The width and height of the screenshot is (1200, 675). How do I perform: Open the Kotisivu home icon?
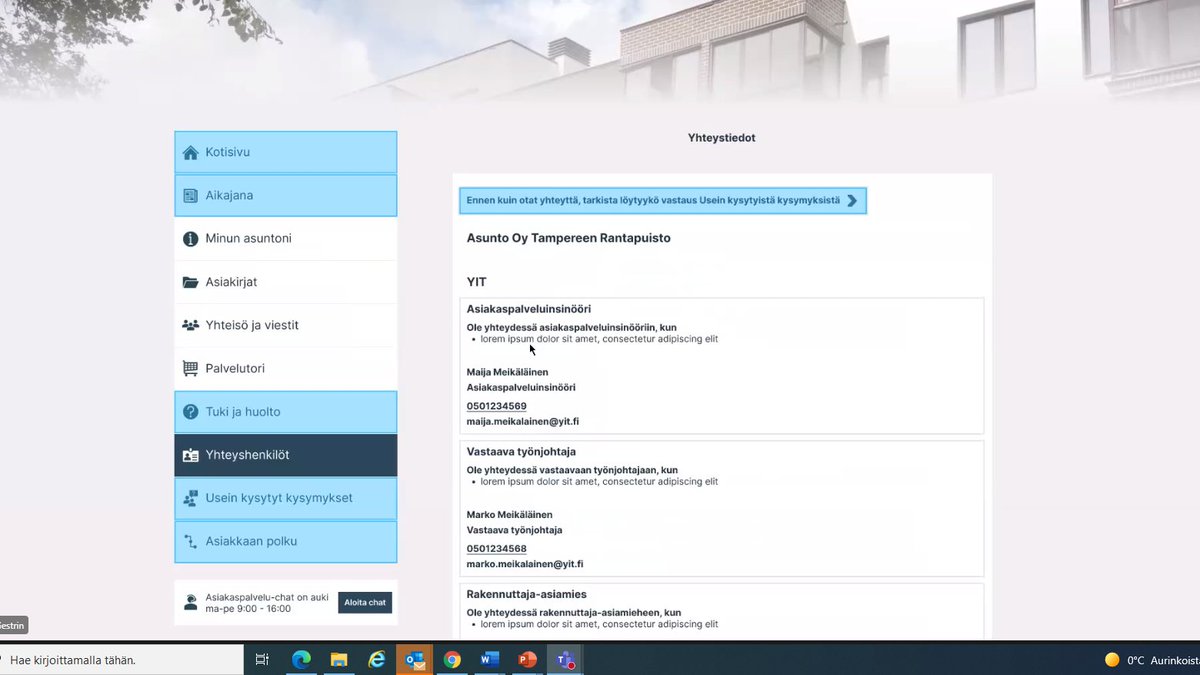(x=190, y=151)
